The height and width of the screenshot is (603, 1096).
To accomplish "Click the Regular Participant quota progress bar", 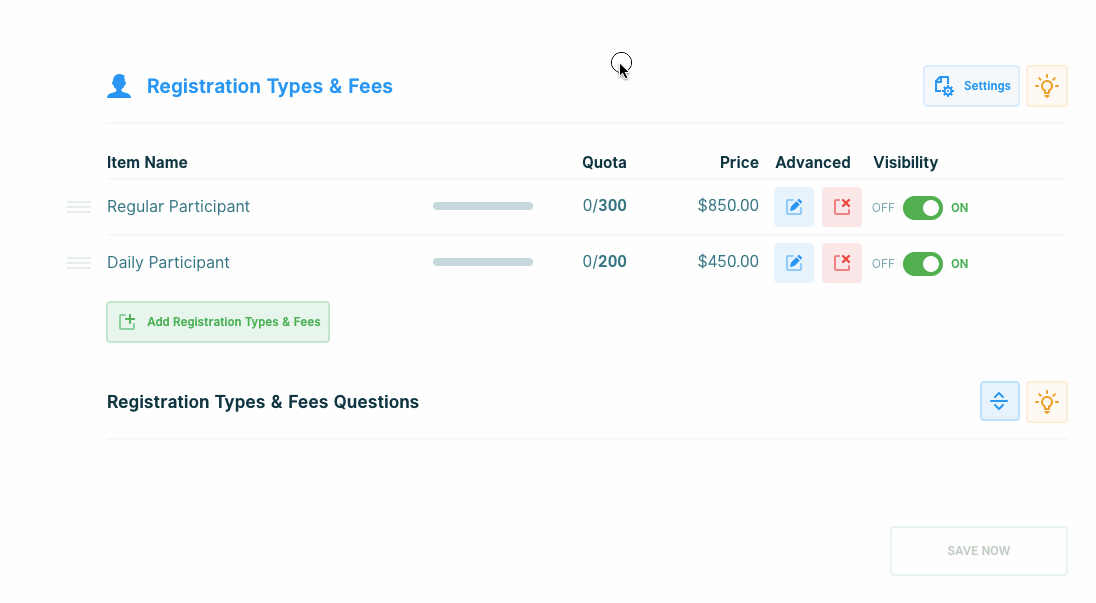I will pyautogui.click(x=483, y=206).
